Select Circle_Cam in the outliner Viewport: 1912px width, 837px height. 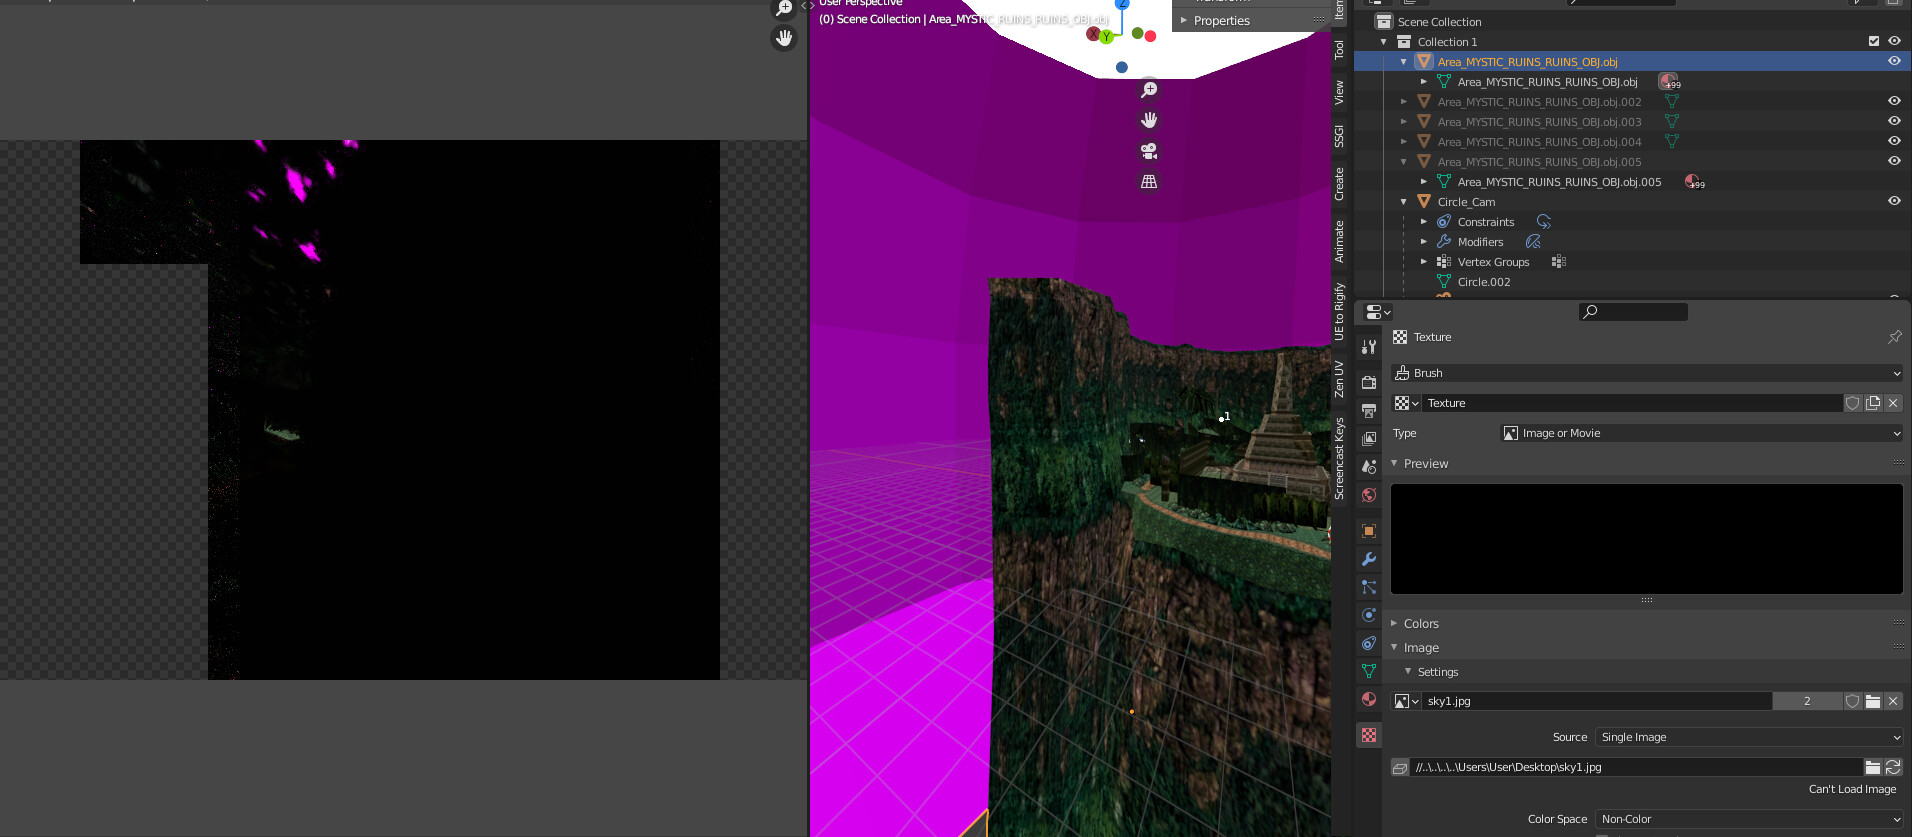point(1466,202)
